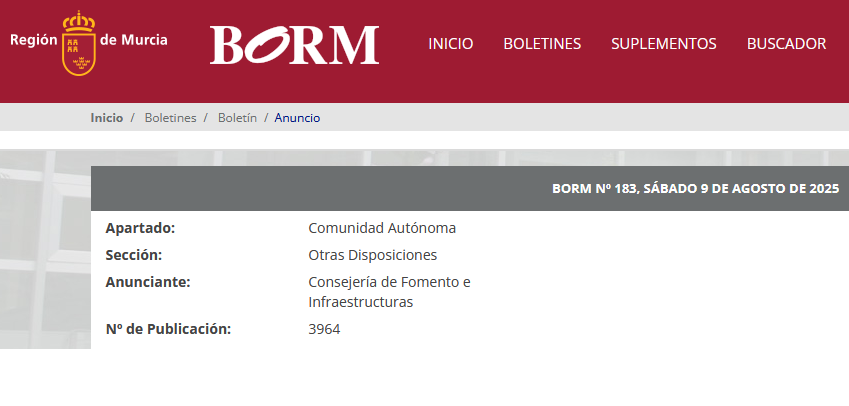Click Consejería de Fomento e Infraestructuras text
849x406 pixels.
click(x=388, y=292)
